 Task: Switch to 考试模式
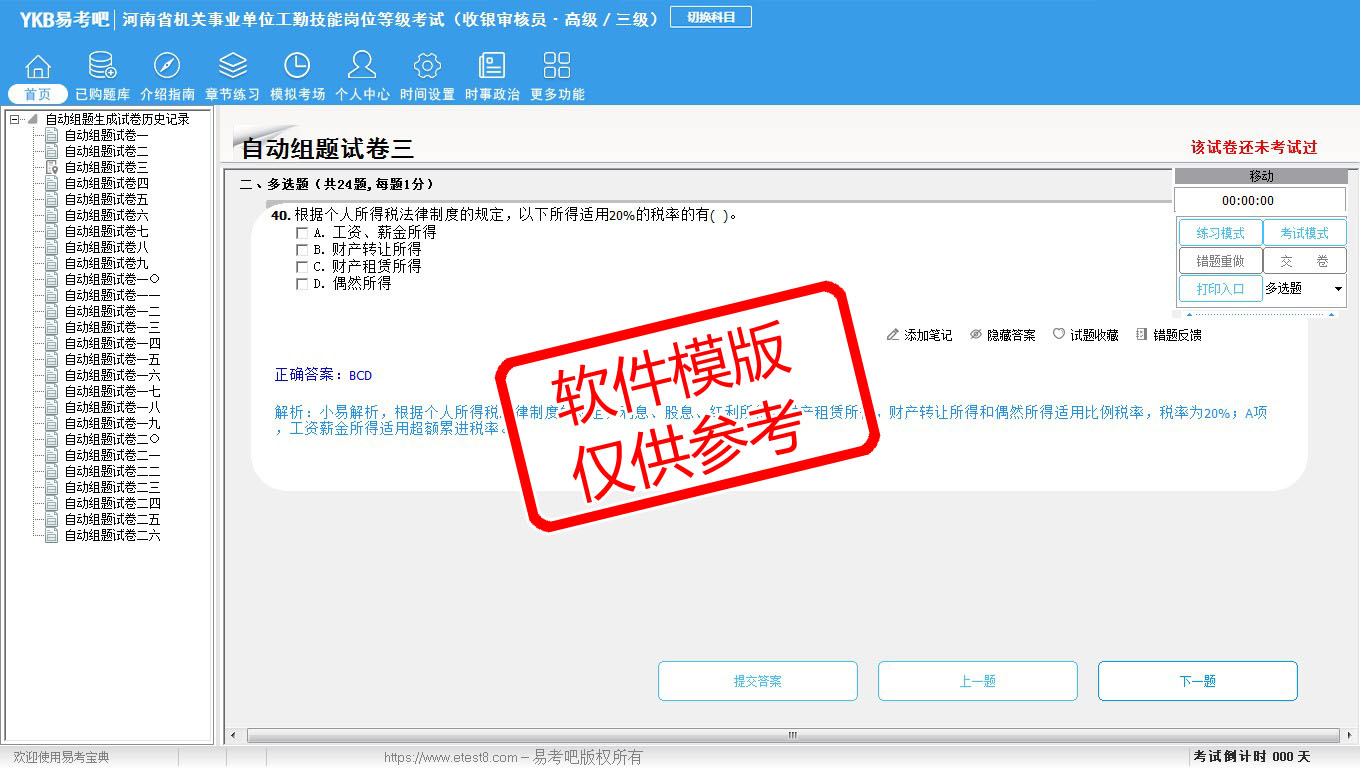tap(1304, 233)
